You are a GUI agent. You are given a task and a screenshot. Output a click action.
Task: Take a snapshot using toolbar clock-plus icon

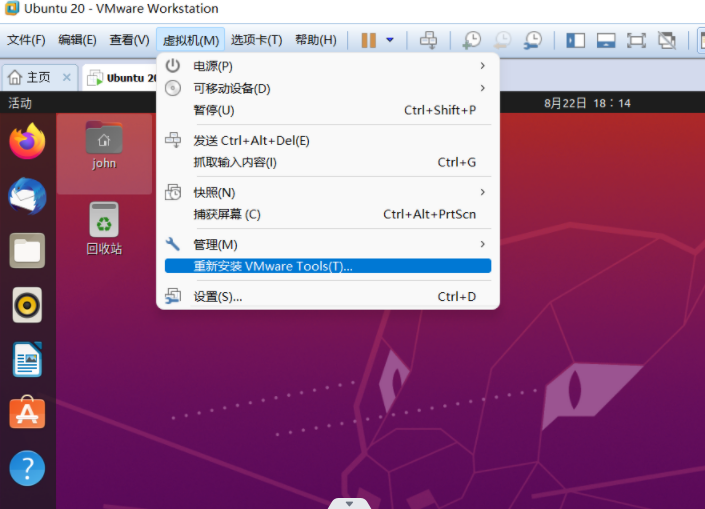[x=472, y=40]
